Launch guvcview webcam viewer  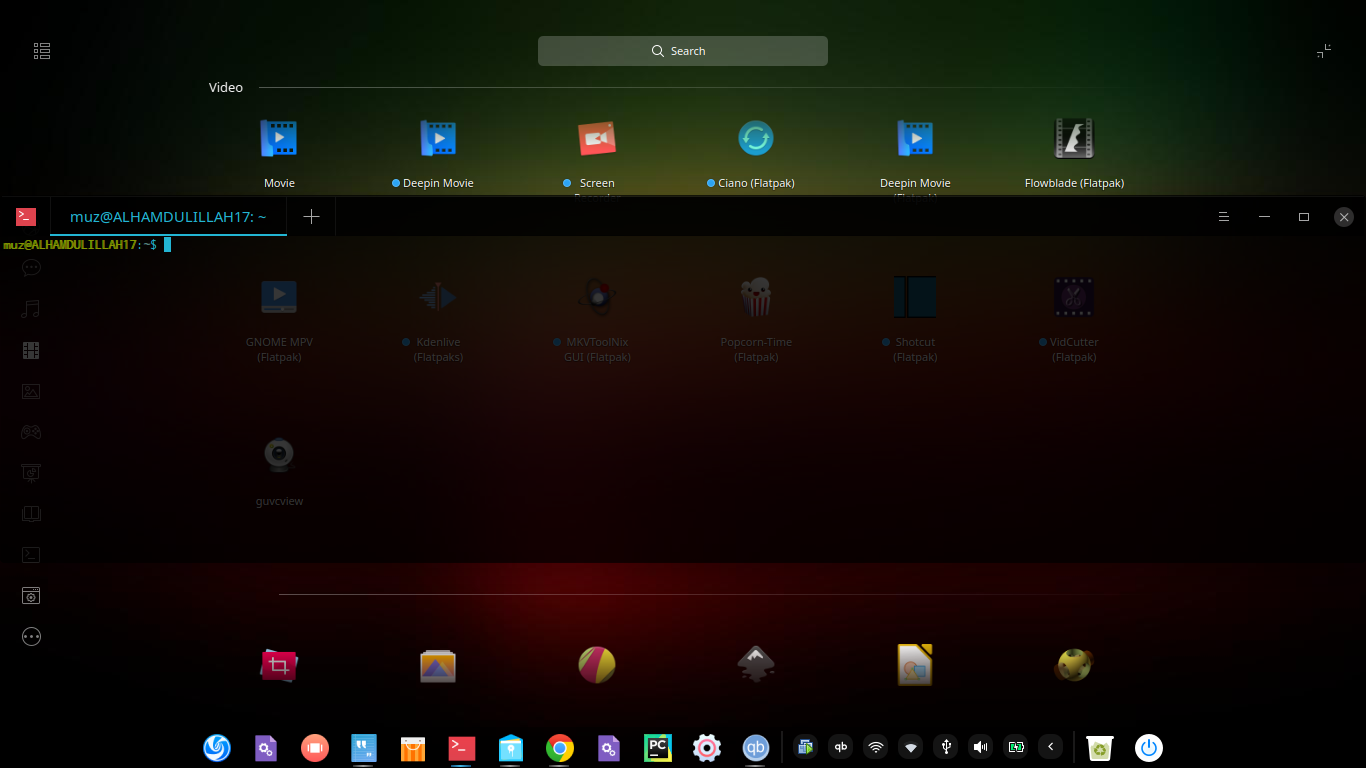pyautogui.click(x=279, y=455)
